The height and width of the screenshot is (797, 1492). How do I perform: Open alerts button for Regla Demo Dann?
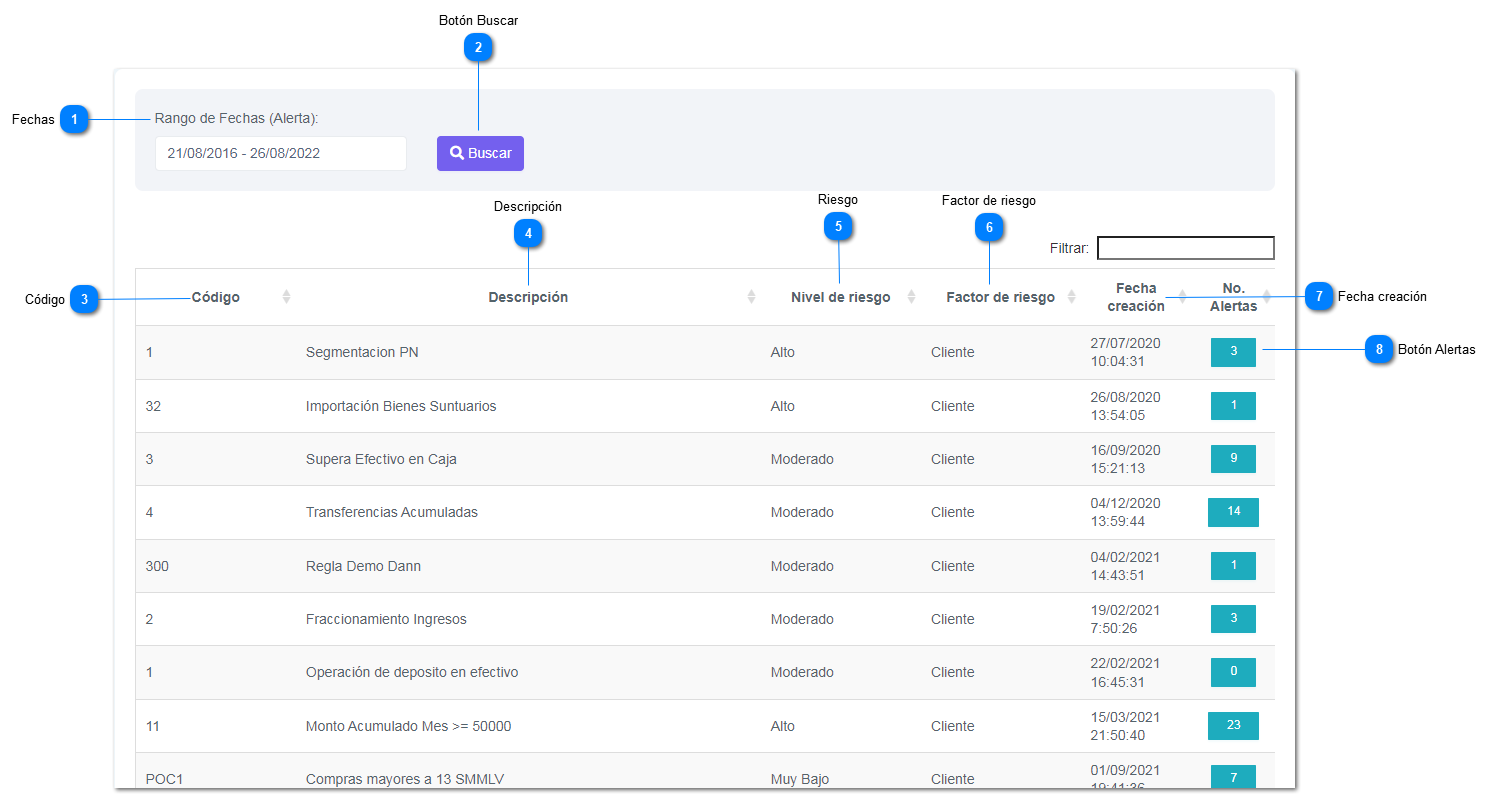1233,566
